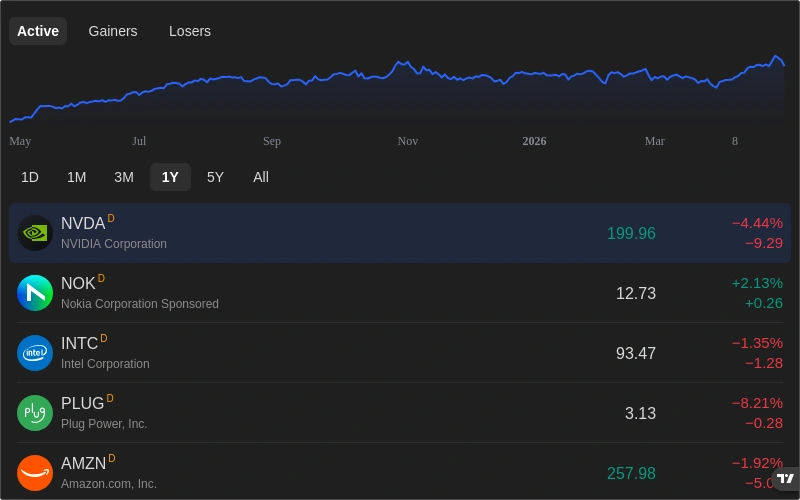
Task: Open the Losers tab
Action: tap(190, 31)
